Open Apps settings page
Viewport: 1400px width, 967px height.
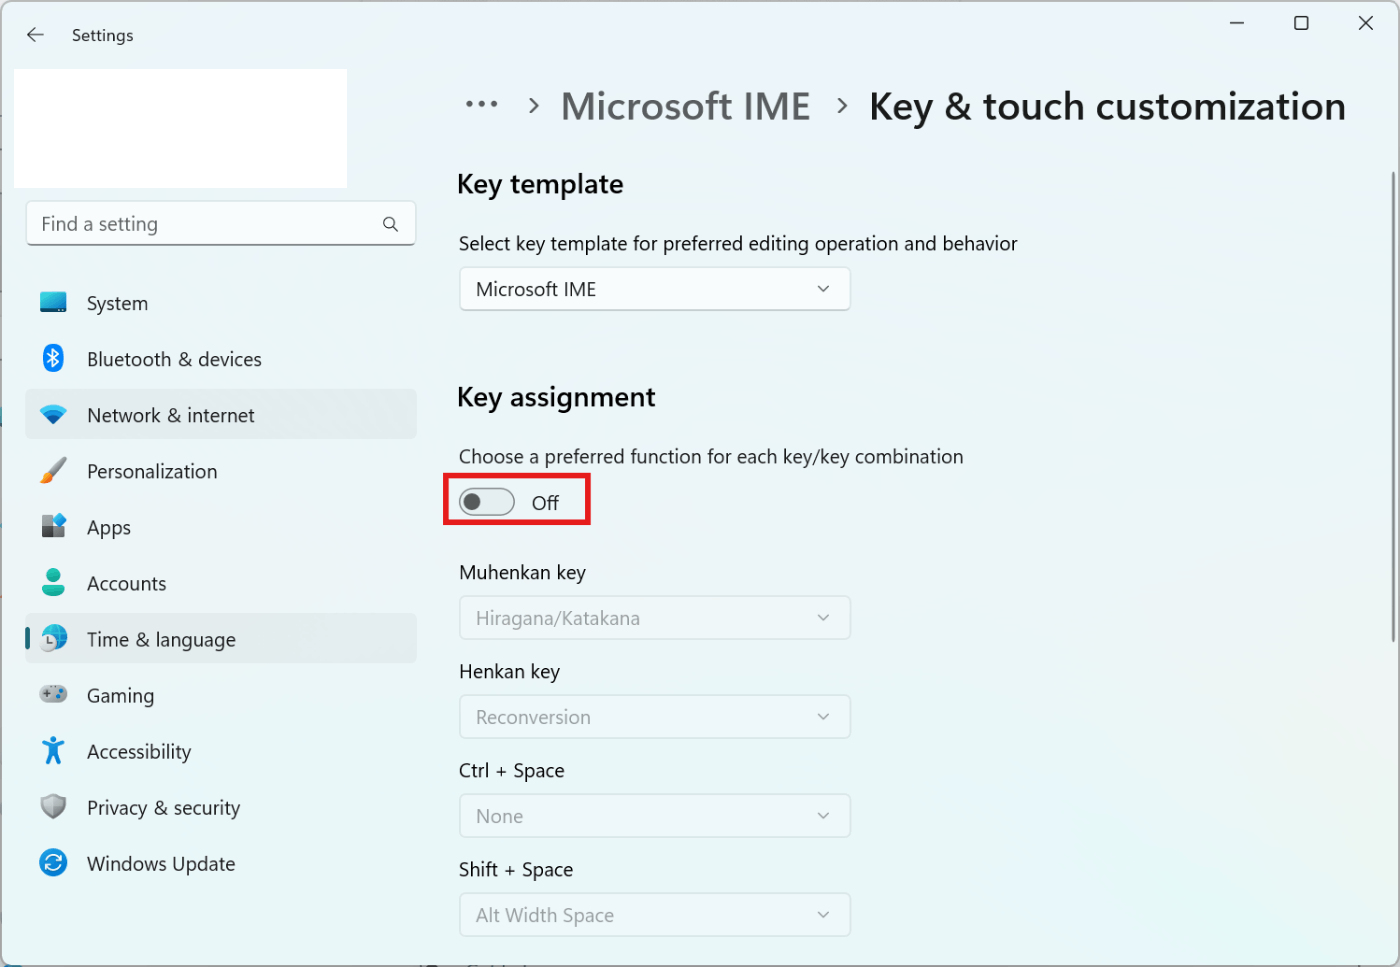[x=221, y=527]
